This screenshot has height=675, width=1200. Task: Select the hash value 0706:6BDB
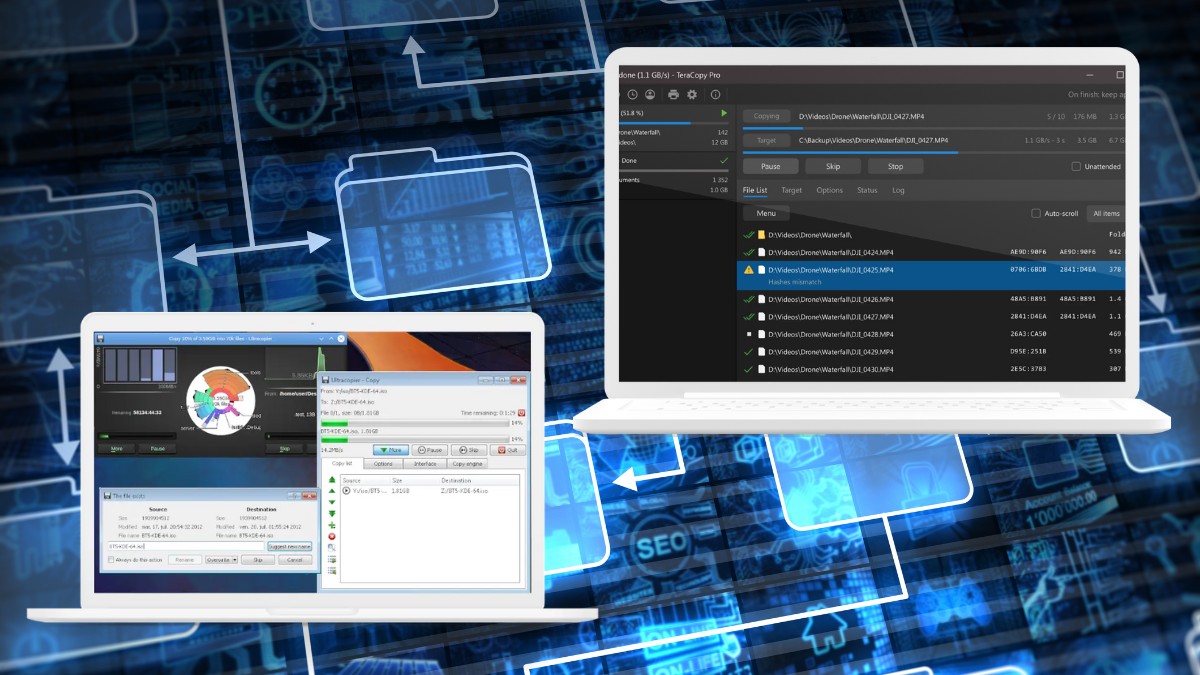click(x=1029, y=270)
